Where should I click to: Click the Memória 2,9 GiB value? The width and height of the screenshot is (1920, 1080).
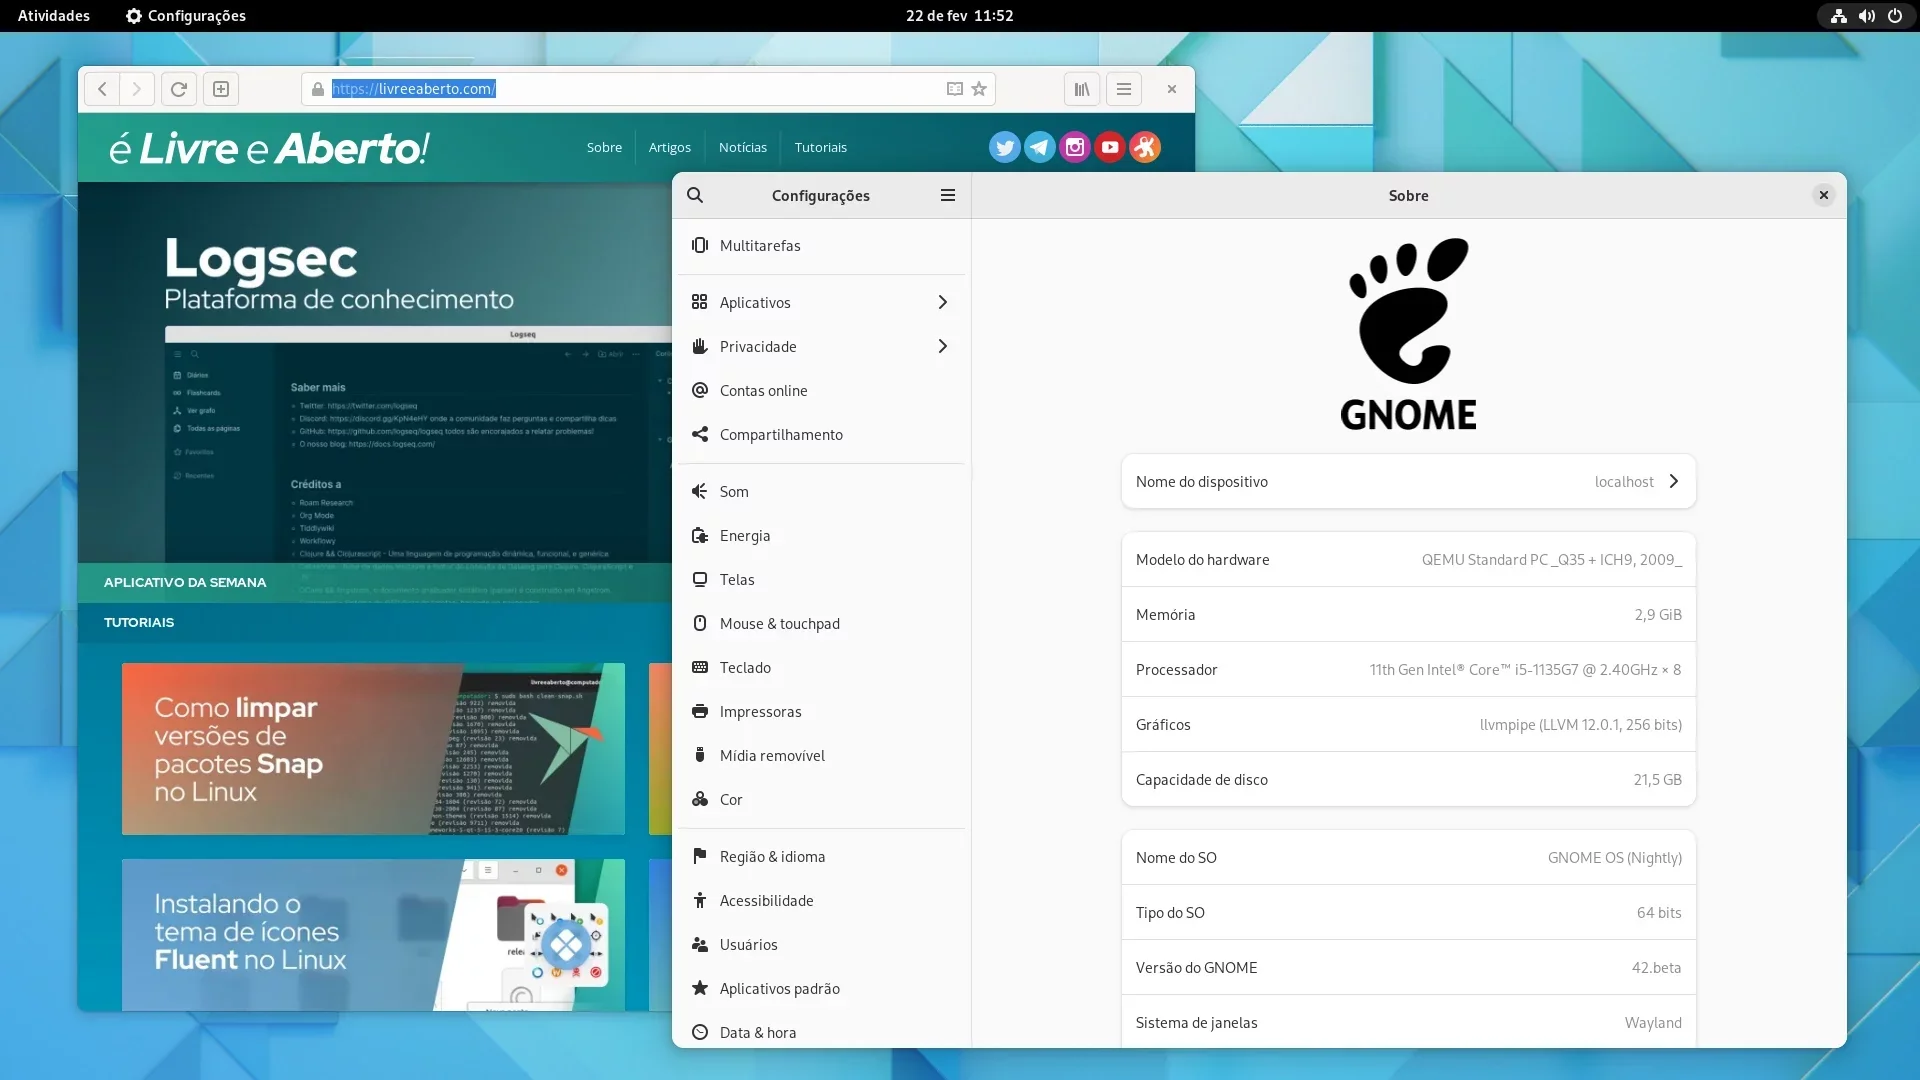point(1658,614)
